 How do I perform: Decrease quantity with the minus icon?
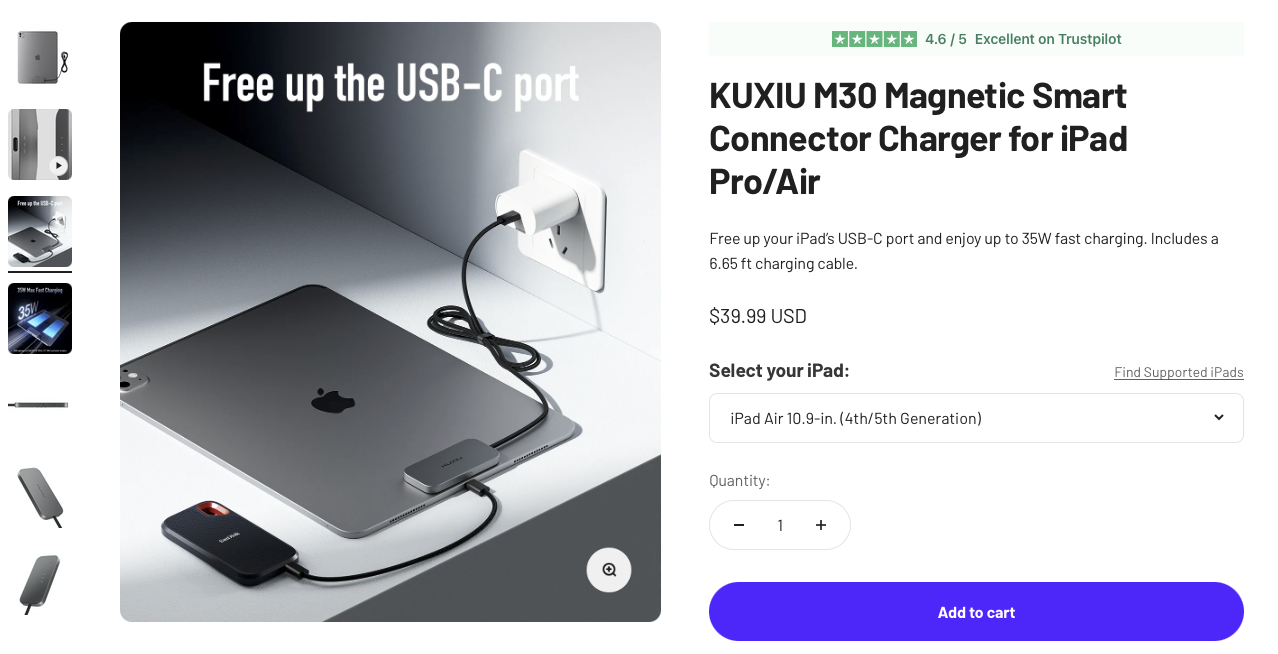pyautogui.click(x=739, y=525)
